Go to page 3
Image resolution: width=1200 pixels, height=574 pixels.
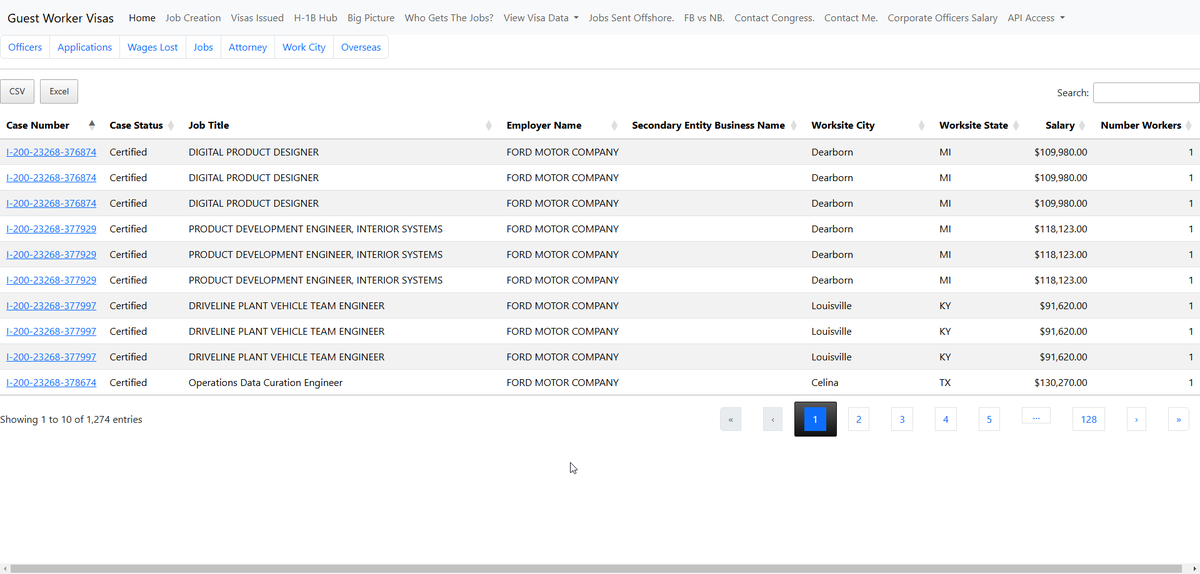[x=902, y=419]
